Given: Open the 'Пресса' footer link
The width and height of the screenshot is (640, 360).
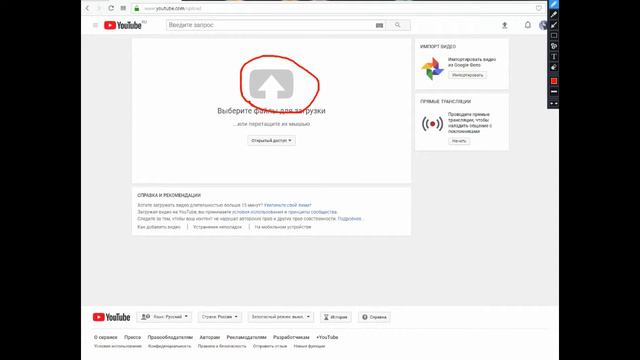Looking at the screenshot, I should click(x=132, y=338).
